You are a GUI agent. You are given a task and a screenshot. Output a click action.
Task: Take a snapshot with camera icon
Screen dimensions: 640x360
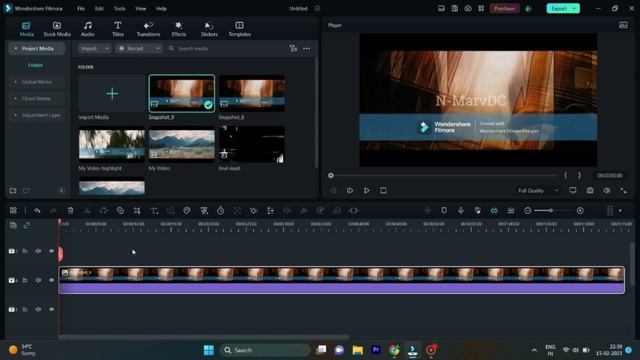pyautogui.click(x=590, y=191)
